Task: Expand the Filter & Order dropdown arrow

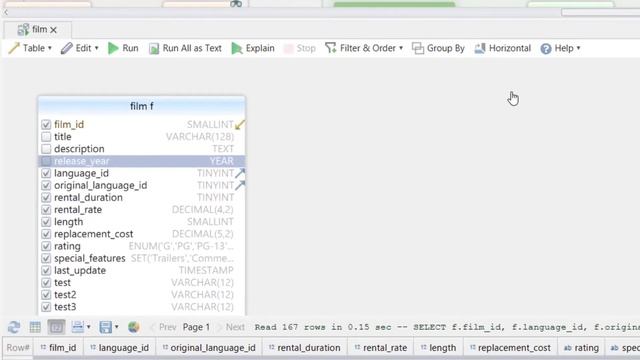Action: (401, 48)
